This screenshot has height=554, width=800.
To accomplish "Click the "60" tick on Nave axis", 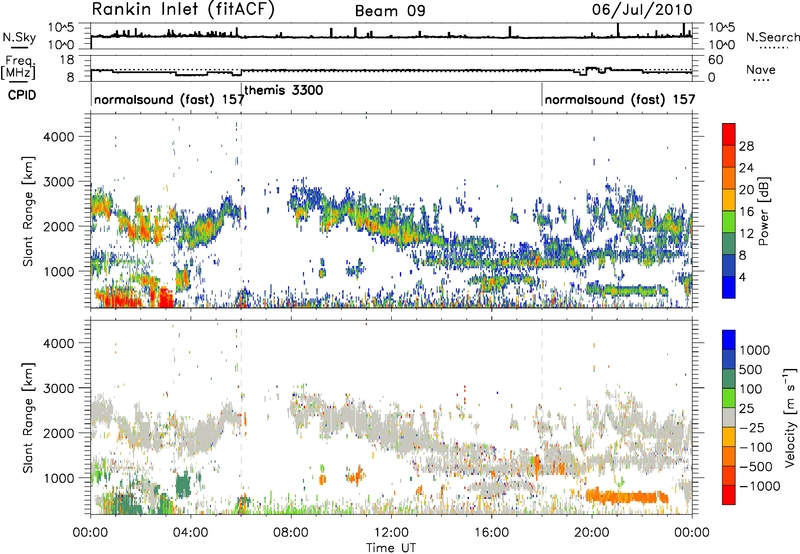I will [x=716, y=60].
